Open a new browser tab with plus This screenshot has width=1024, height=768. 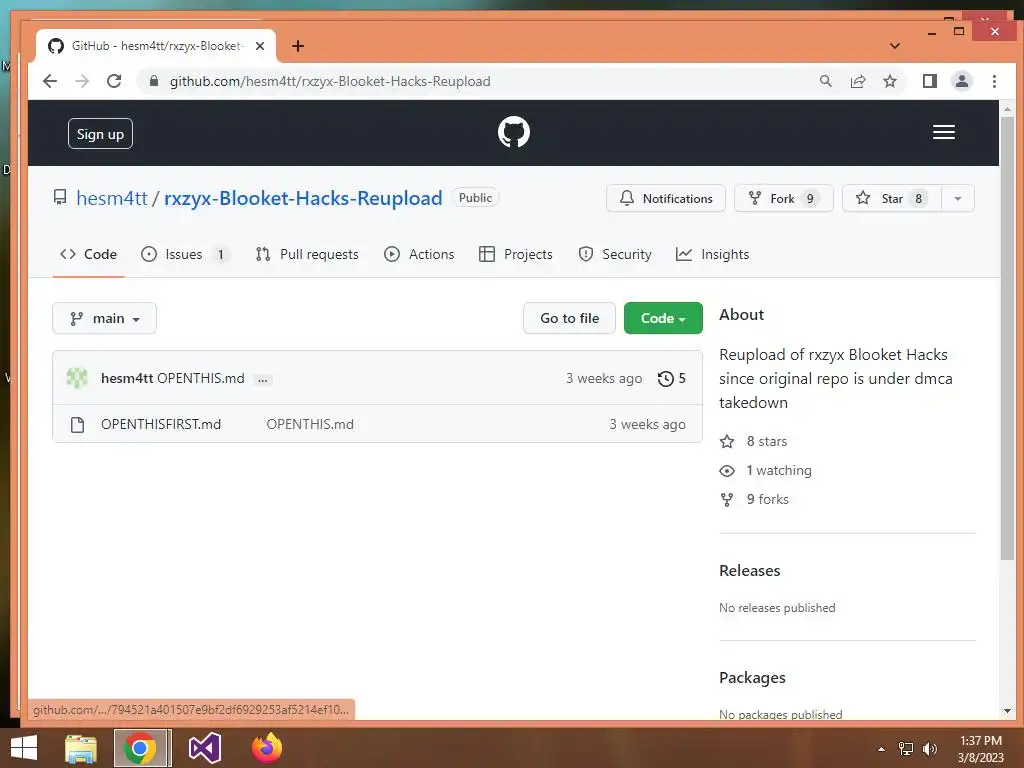[x=298, y=46]
